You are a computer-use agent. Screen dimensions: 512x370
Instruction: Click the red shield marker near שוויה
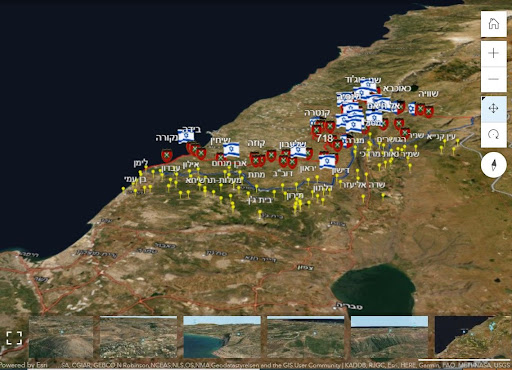[x=429, y=112]
